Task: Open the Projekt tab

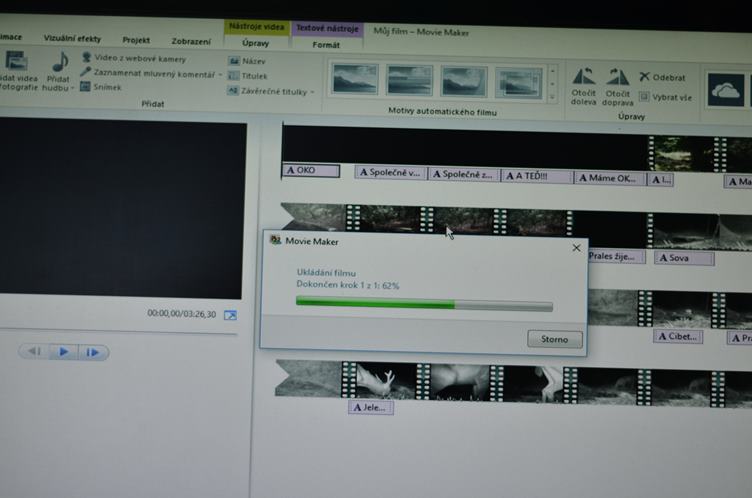Action: tap(136, 40)
